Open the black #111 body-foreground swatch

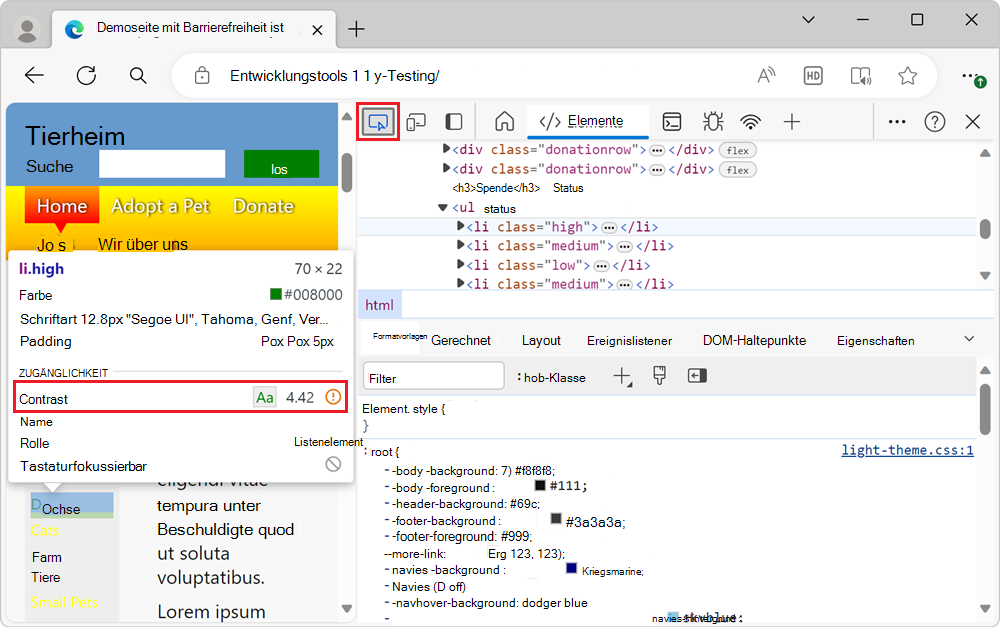[x=540, y=485]
